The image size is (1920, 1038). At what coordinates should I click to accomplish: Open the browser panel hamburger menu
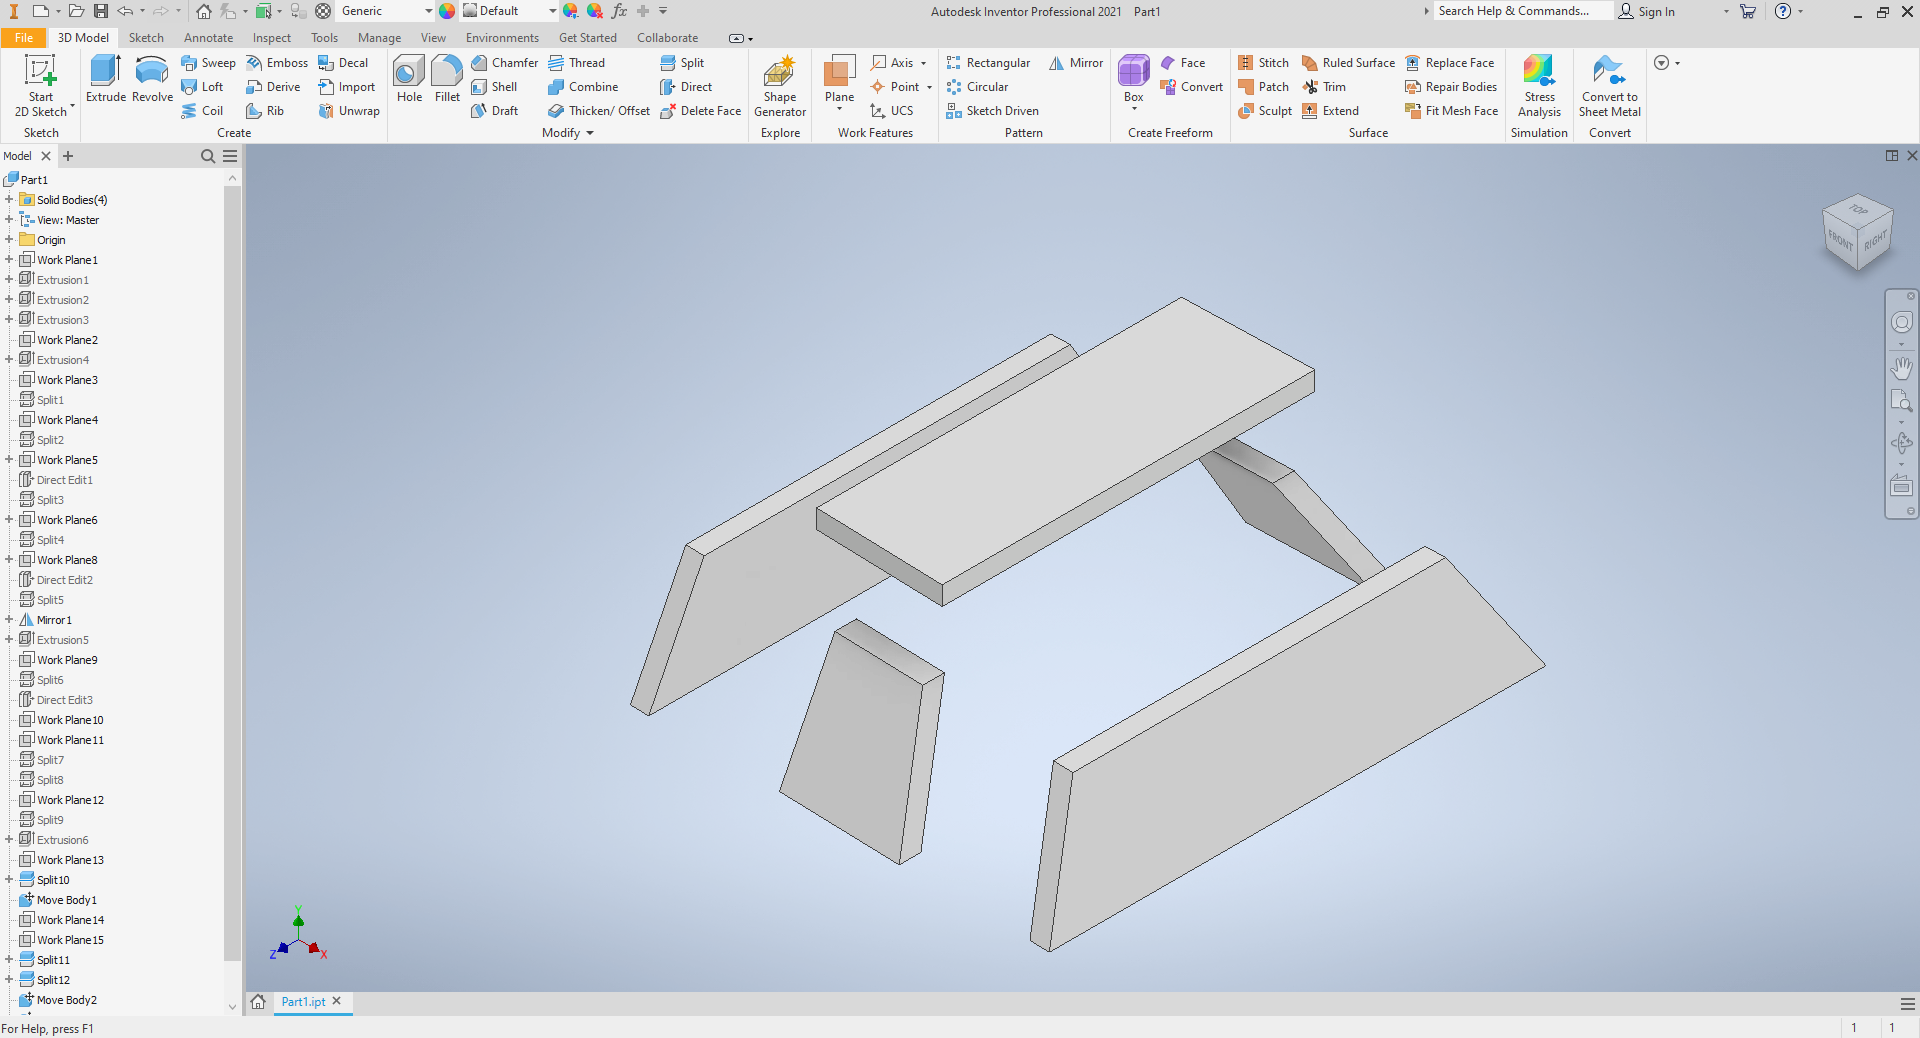click(230, 156)
